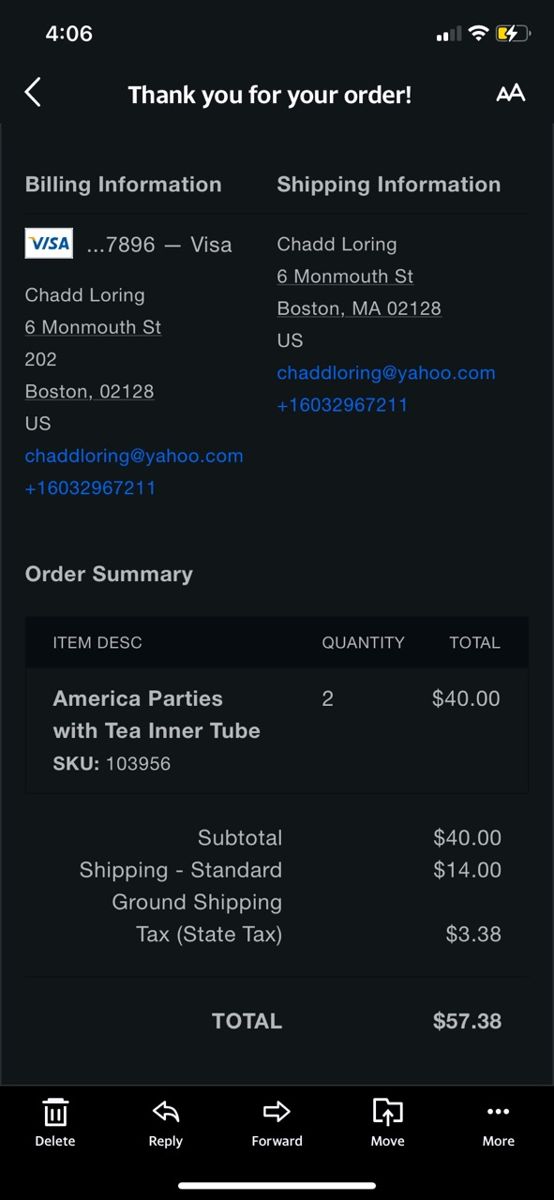Image resolution: width=554 pixels, height=1200 pixels.
Task: Call the billing phone number +16032967211
Action: pyautogui.click(x=90, y=488)
